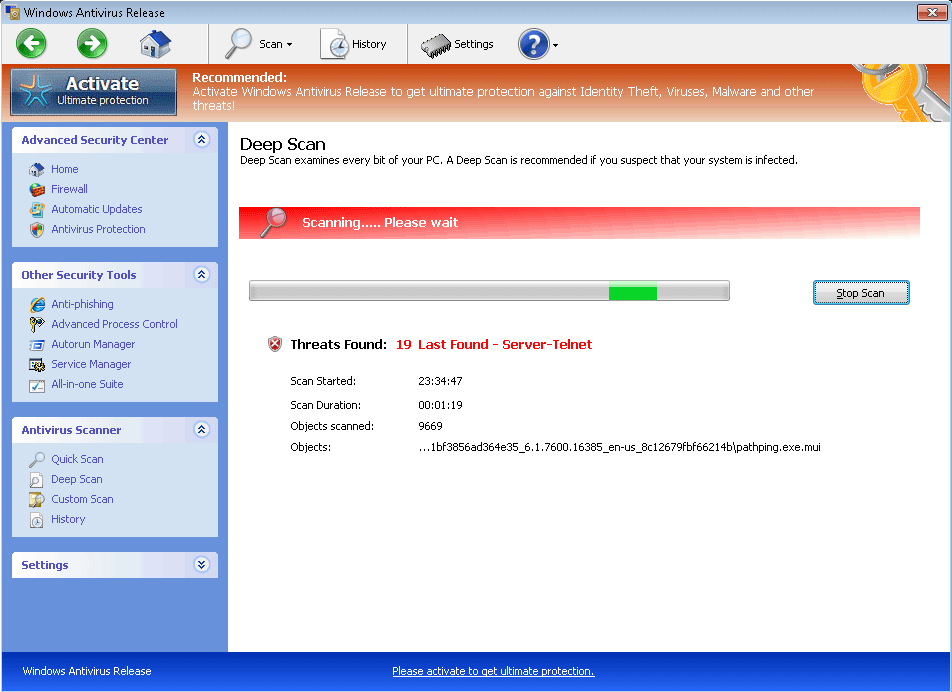952x692 pixels.
Task: Open the Scan dropdown in toolbar
Action: pyautogui.click(x=258, y=44)
